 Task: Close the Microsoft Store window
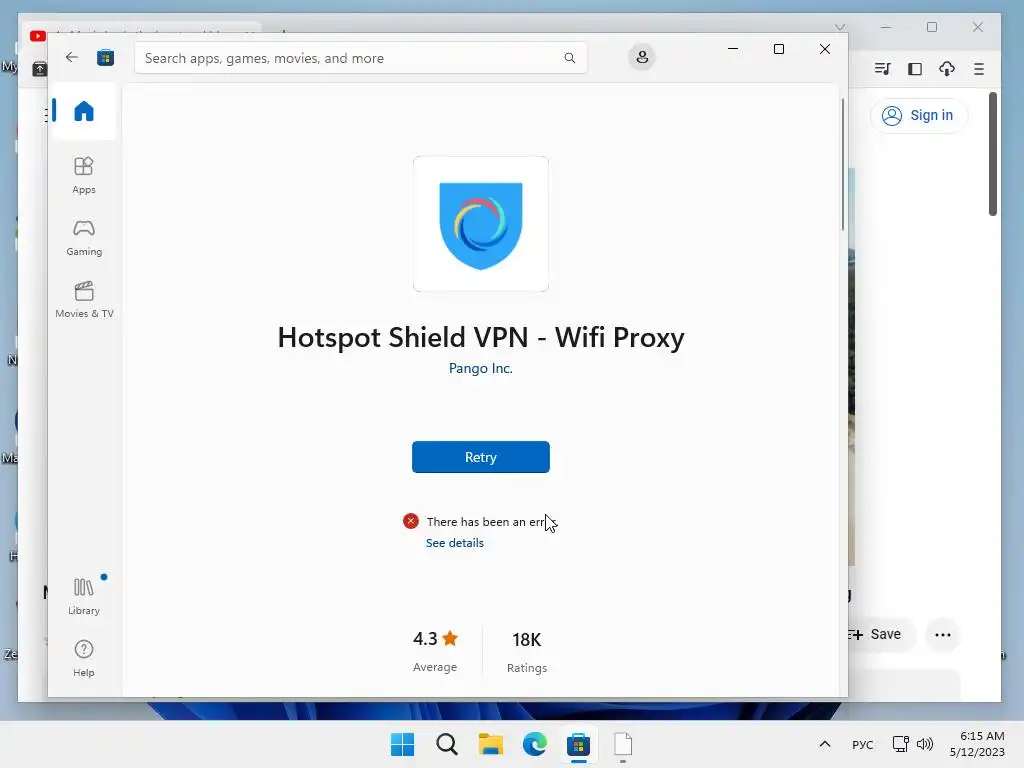point(825,49)
